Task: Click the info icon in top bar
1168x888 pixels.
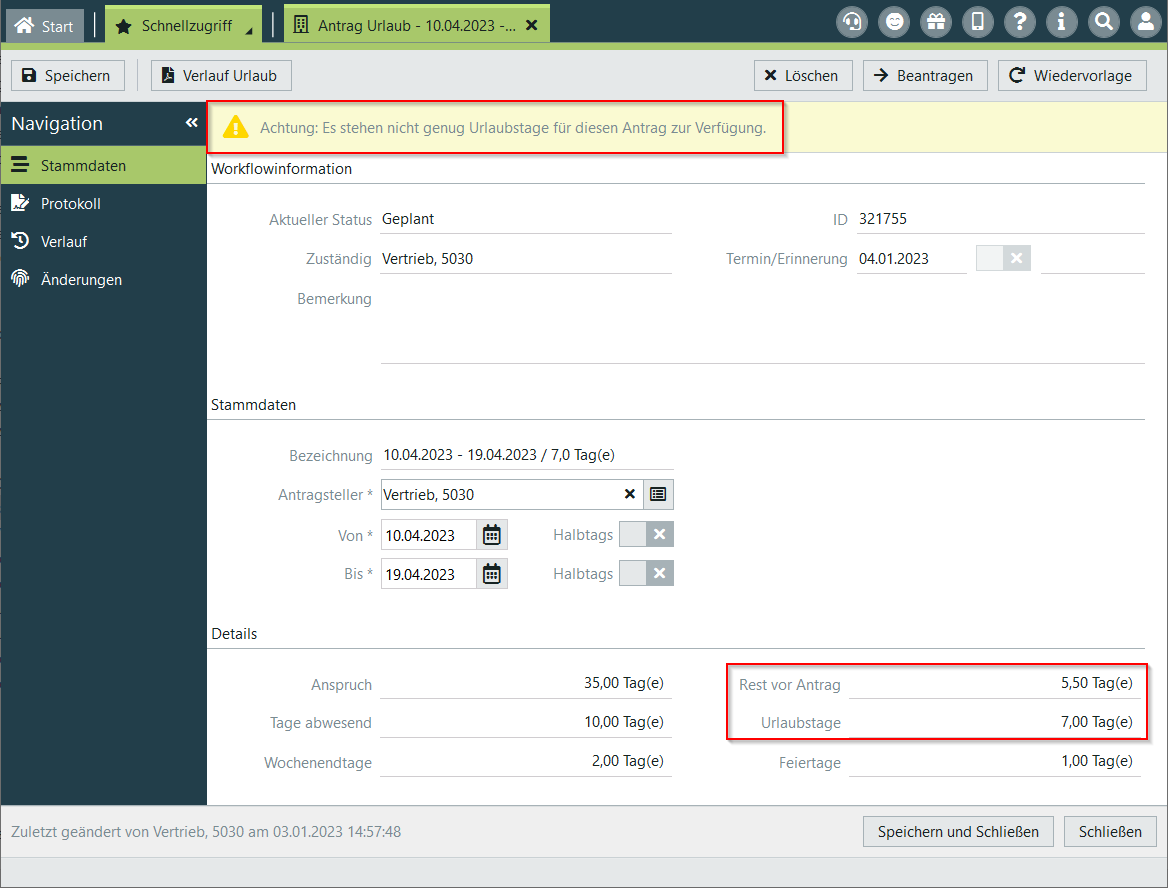Action: coord(1062,22)
